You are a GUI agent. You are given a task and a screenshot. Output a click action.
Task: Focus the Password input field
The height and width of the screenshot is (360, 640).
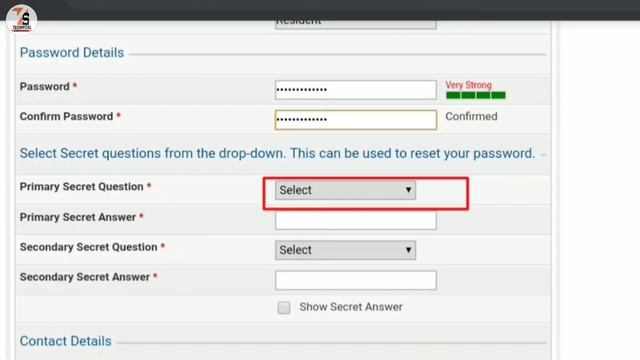click(356, 89)
